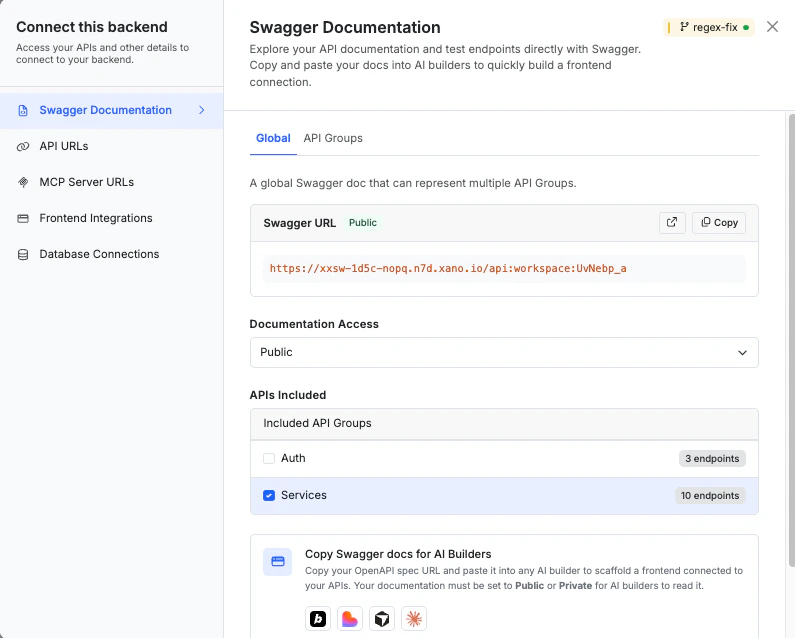Click the Claude starburst AI builder icon
Viewport: 795px width, 638px height.
click(x=414, y=619)
